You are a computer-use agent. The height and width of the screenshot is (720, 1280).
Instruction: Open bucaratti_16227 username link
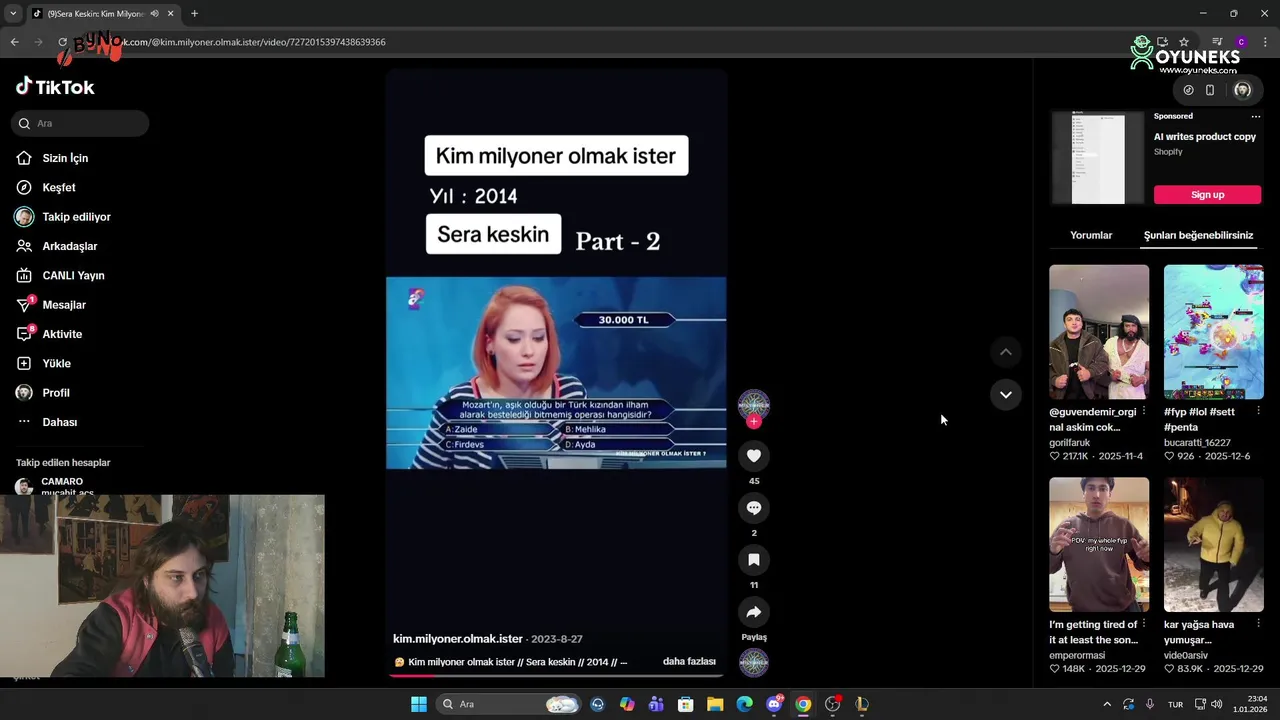coord(1197,442)
